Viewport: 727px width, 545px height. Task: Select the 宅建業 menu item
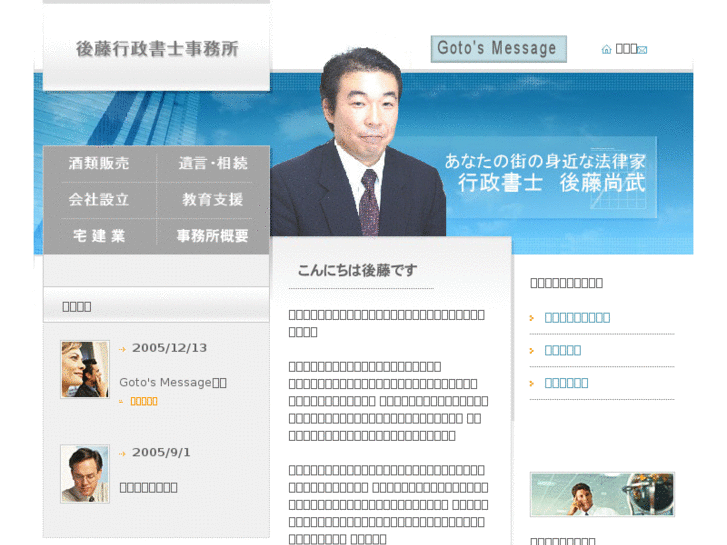[x=99, y=236]
